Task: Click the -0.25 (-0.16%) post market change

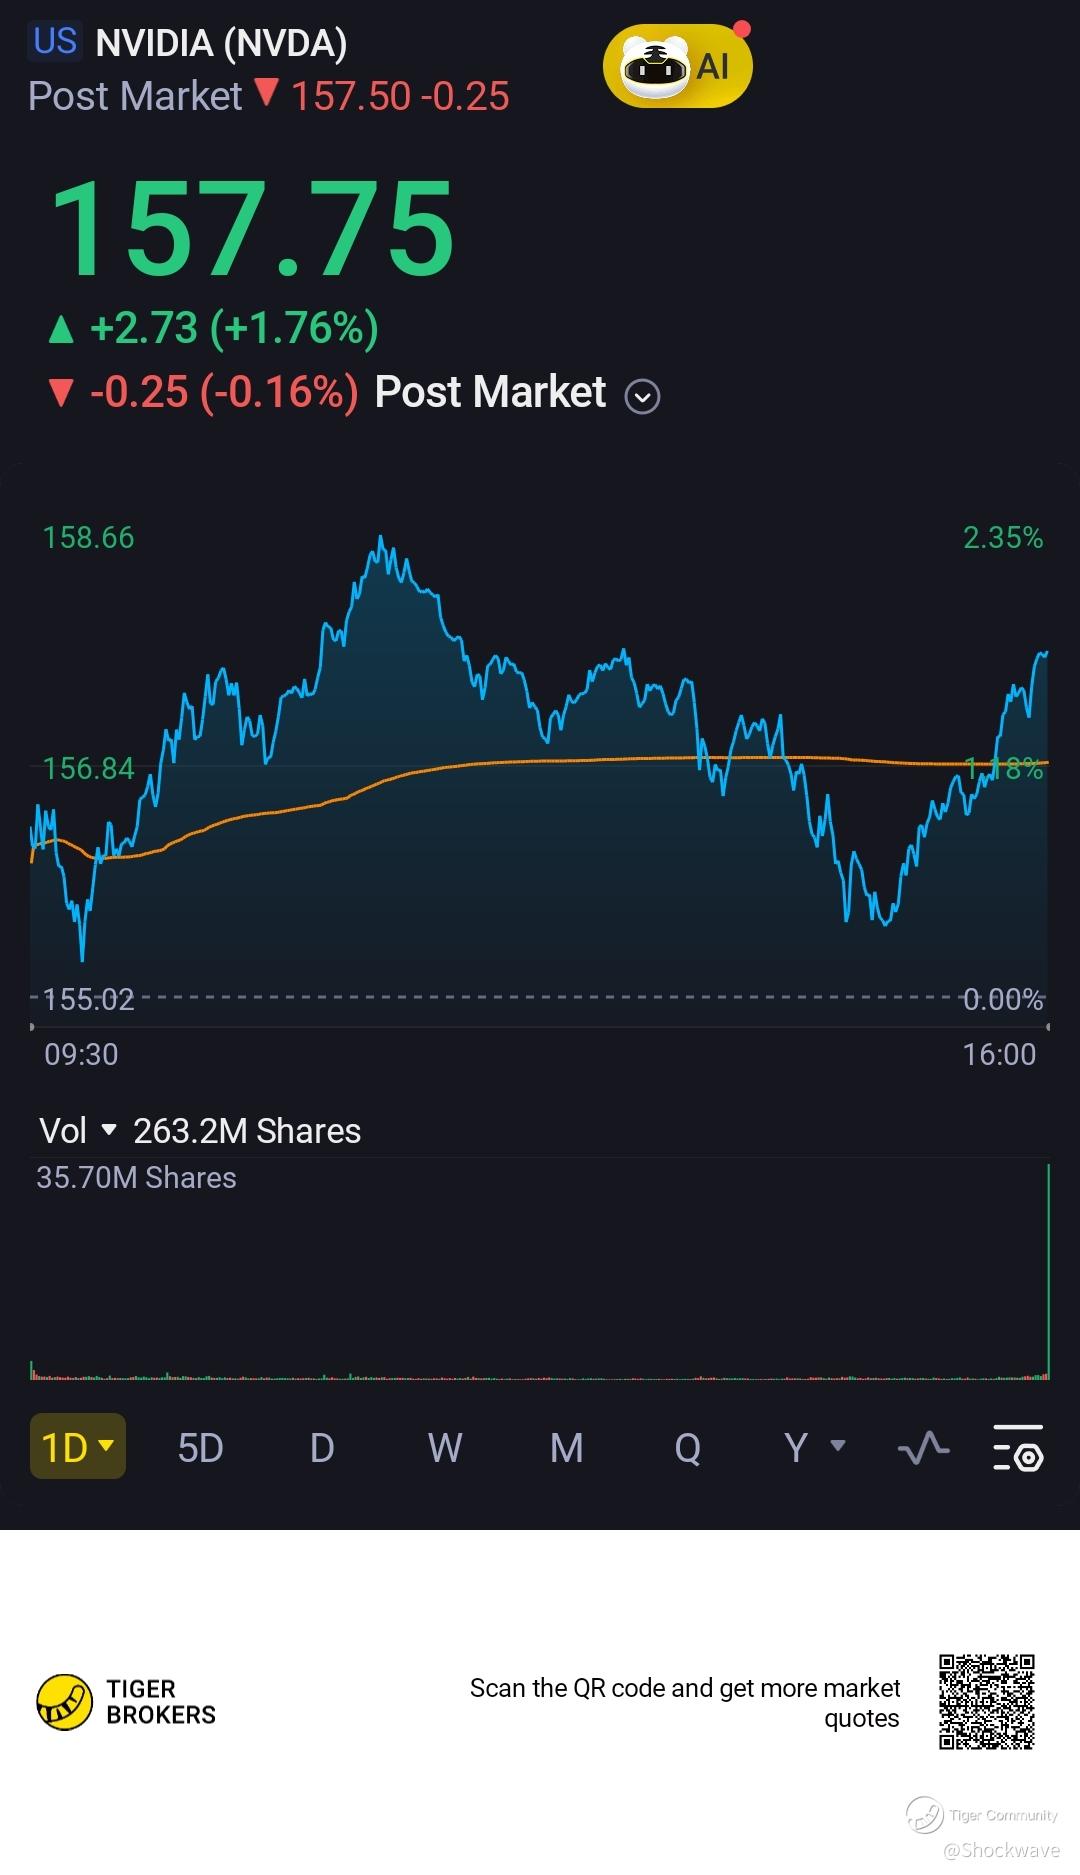Action: coord(224,392)
